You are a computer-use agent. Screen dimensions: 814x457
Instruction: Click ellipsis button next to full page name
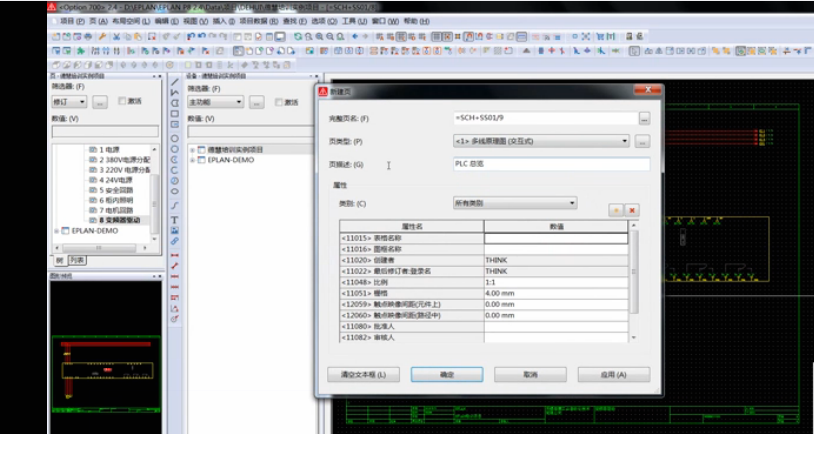click(644, 119)
